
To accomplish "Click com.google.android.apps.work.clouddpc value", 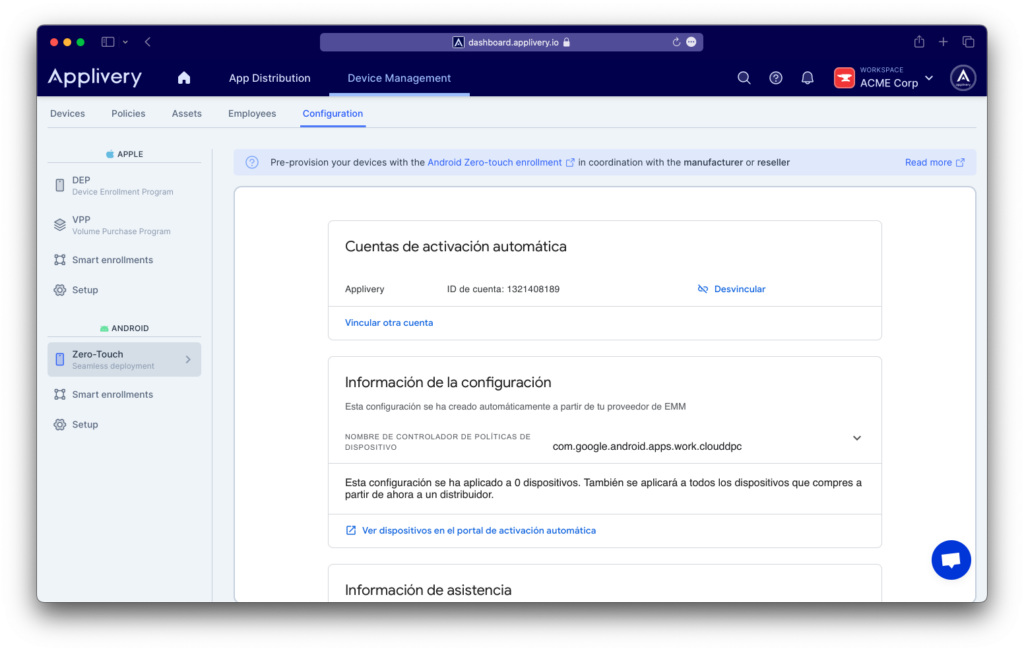I will click(647, 447).
